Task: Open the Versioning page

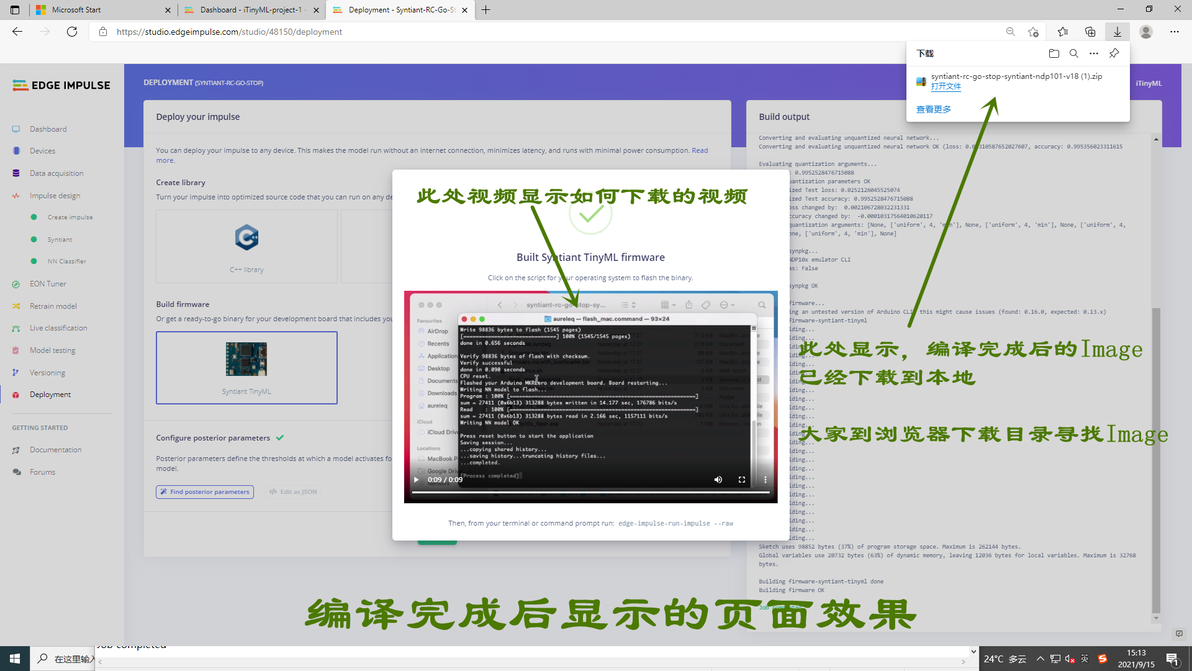Action: click(x=47, y=372)
